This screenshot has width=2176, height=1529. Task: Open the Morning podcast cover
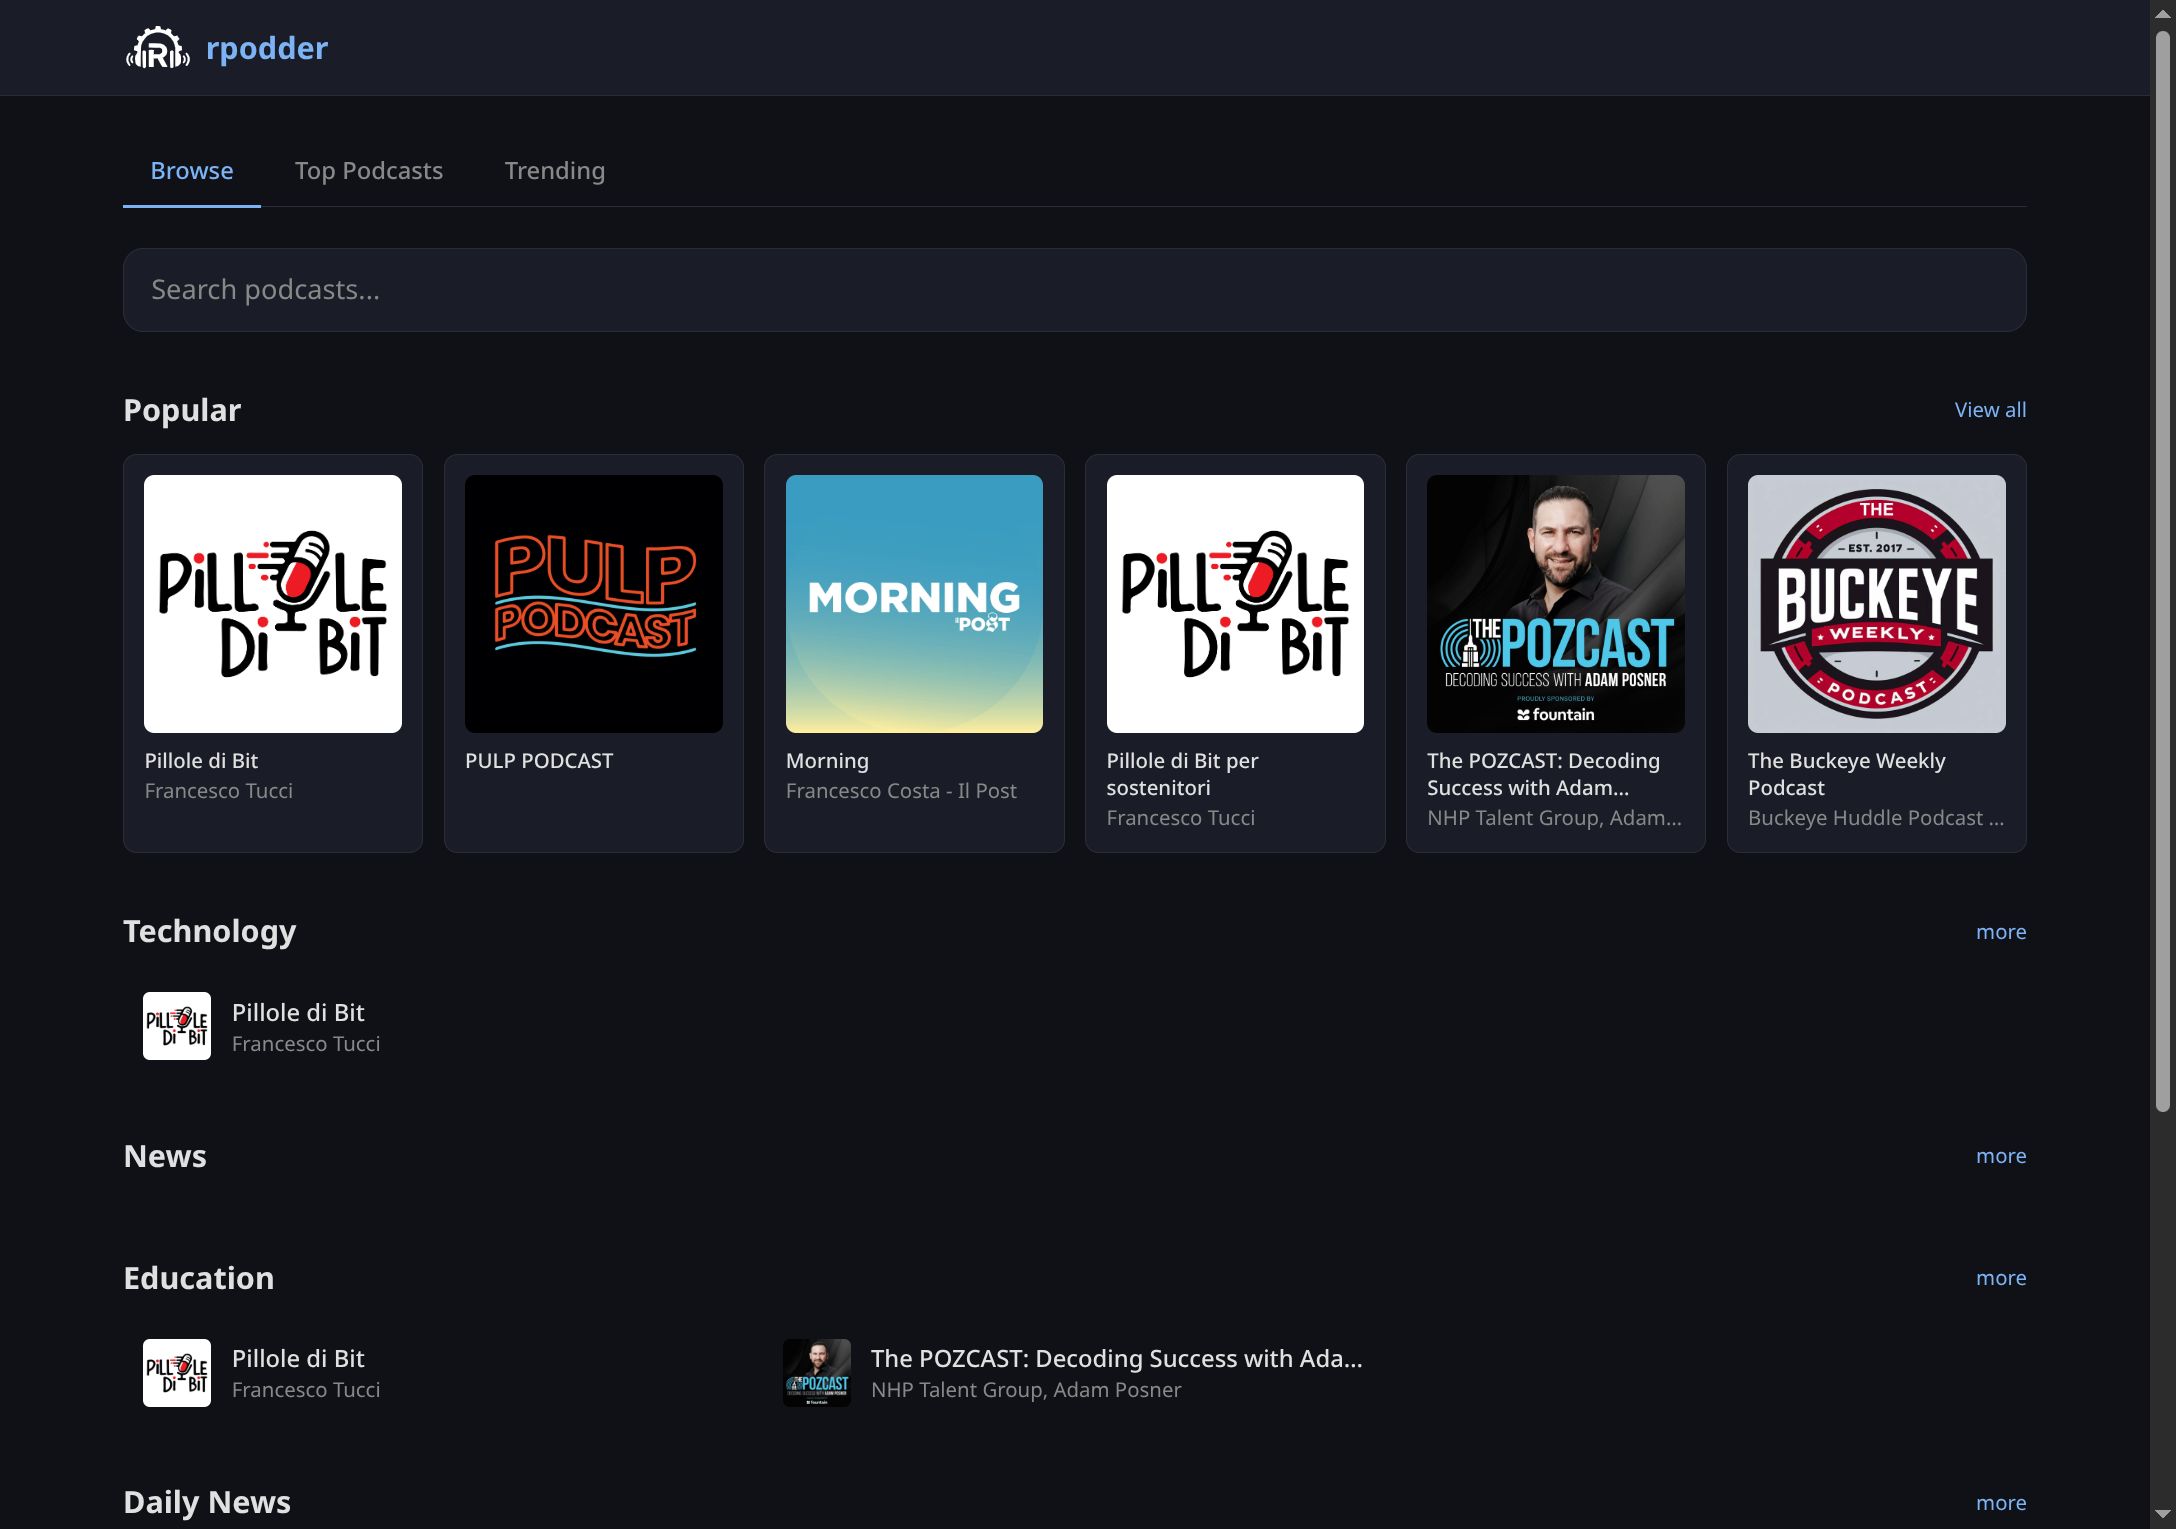913,602
